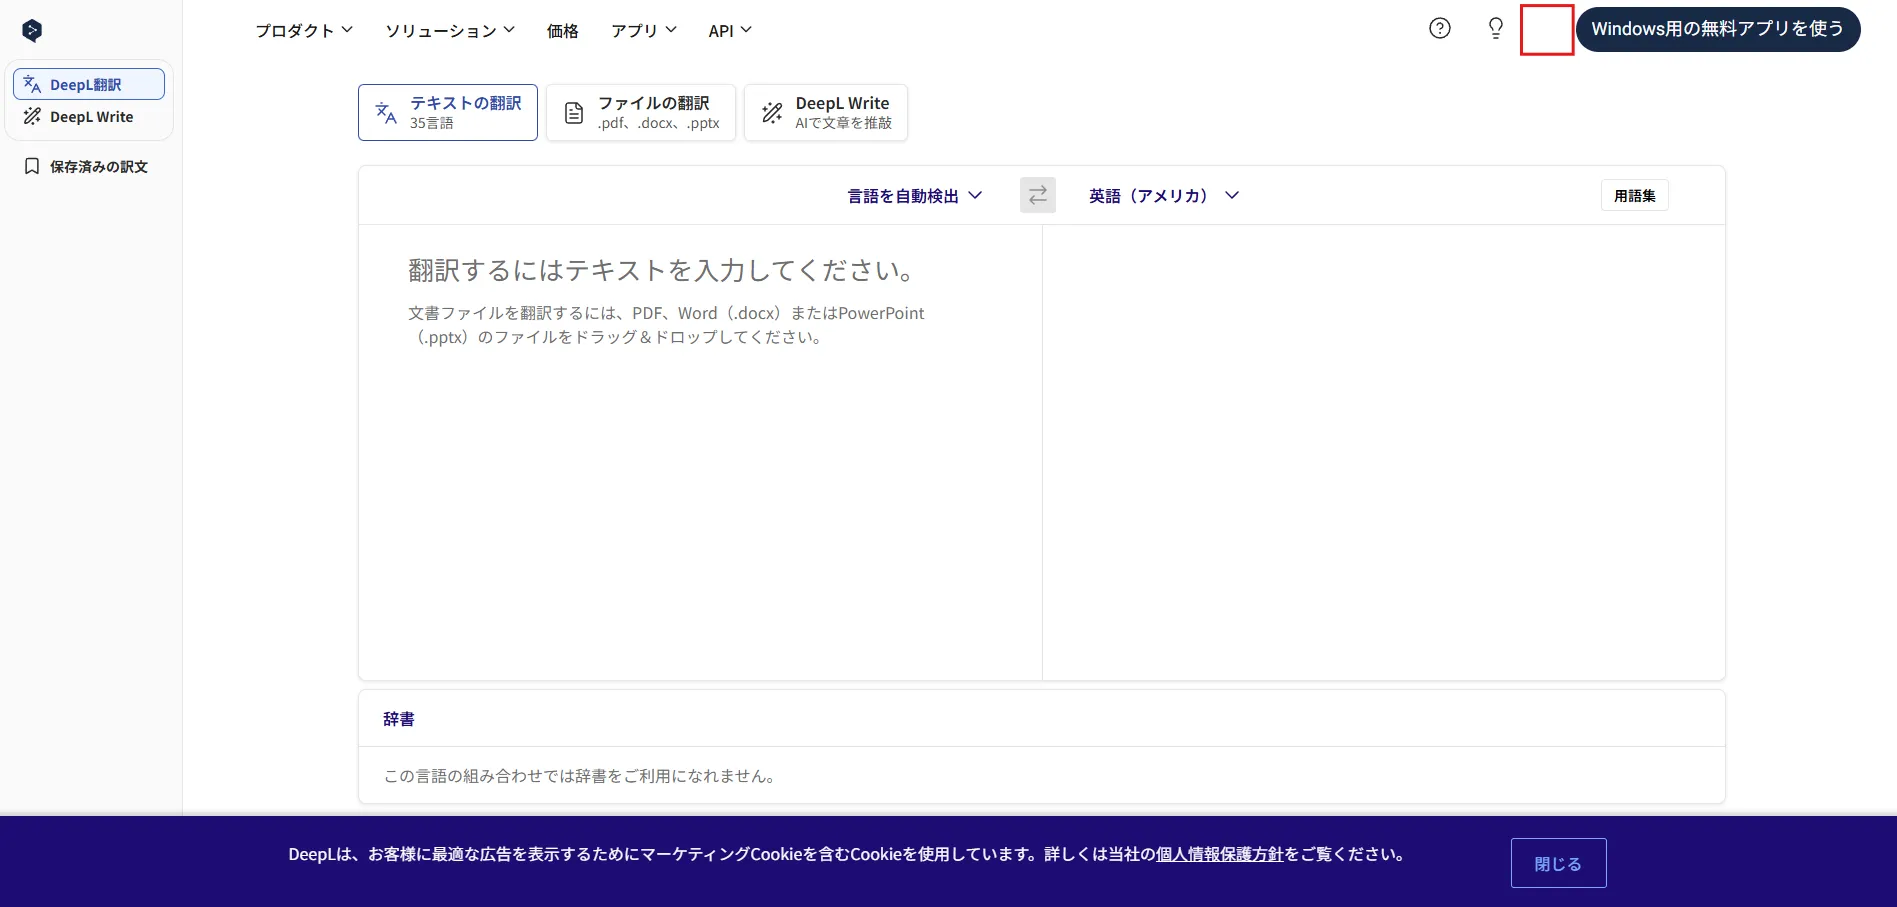
Task: Select the ファイルの翻訳 tab
Action: pyautogui.click(x=641, y=112)
